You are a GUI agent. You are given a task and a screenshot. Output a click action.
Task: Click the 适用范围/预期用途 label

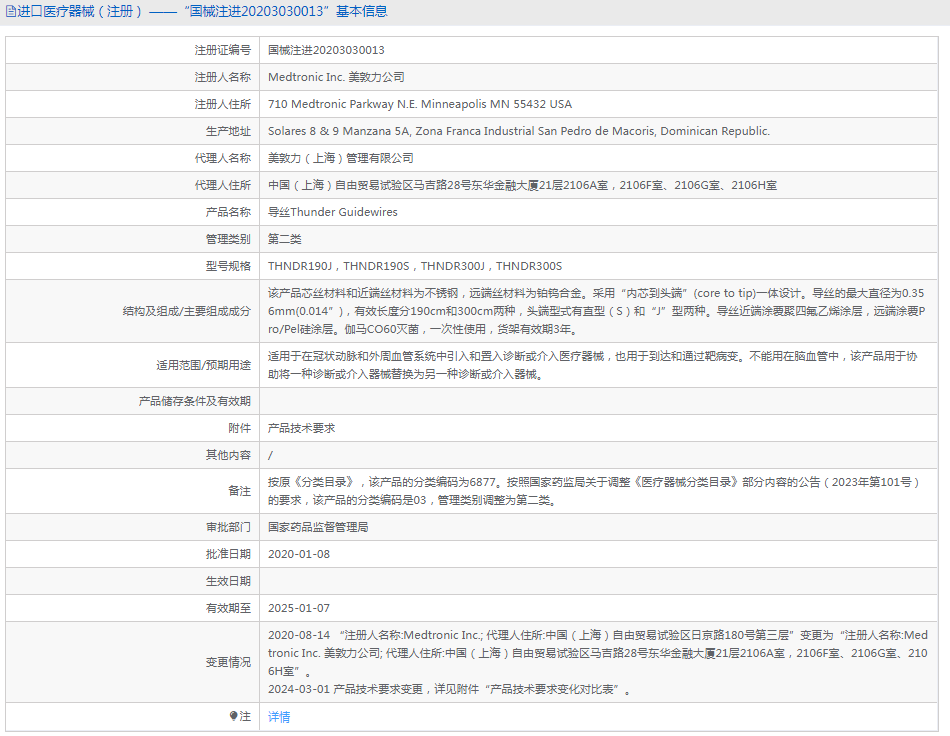tap(203, 365)
